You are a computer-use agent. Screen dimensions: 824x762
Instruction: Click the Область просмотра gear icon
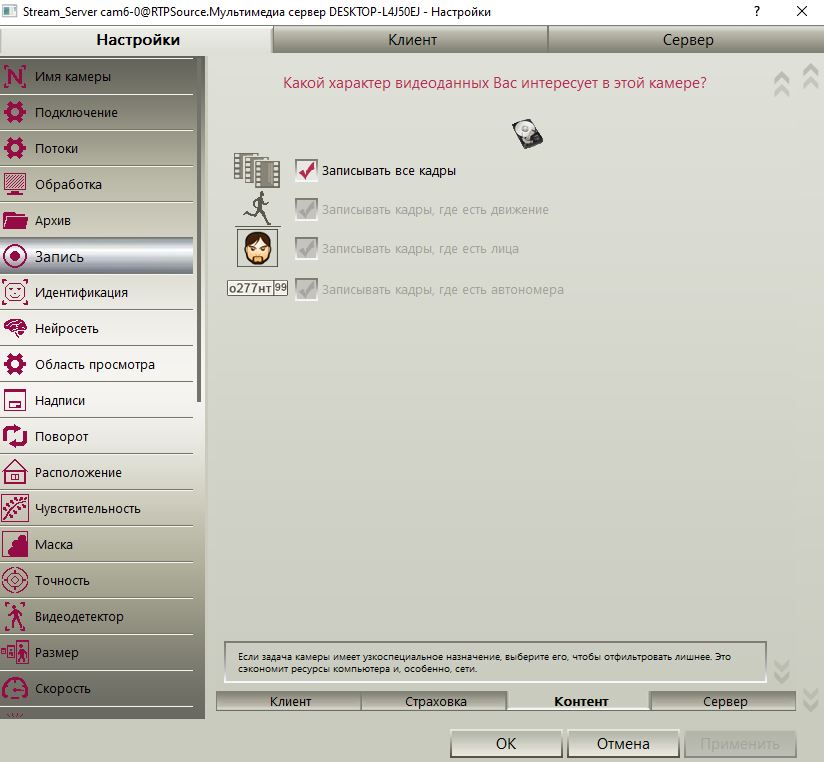click(15, 364)
